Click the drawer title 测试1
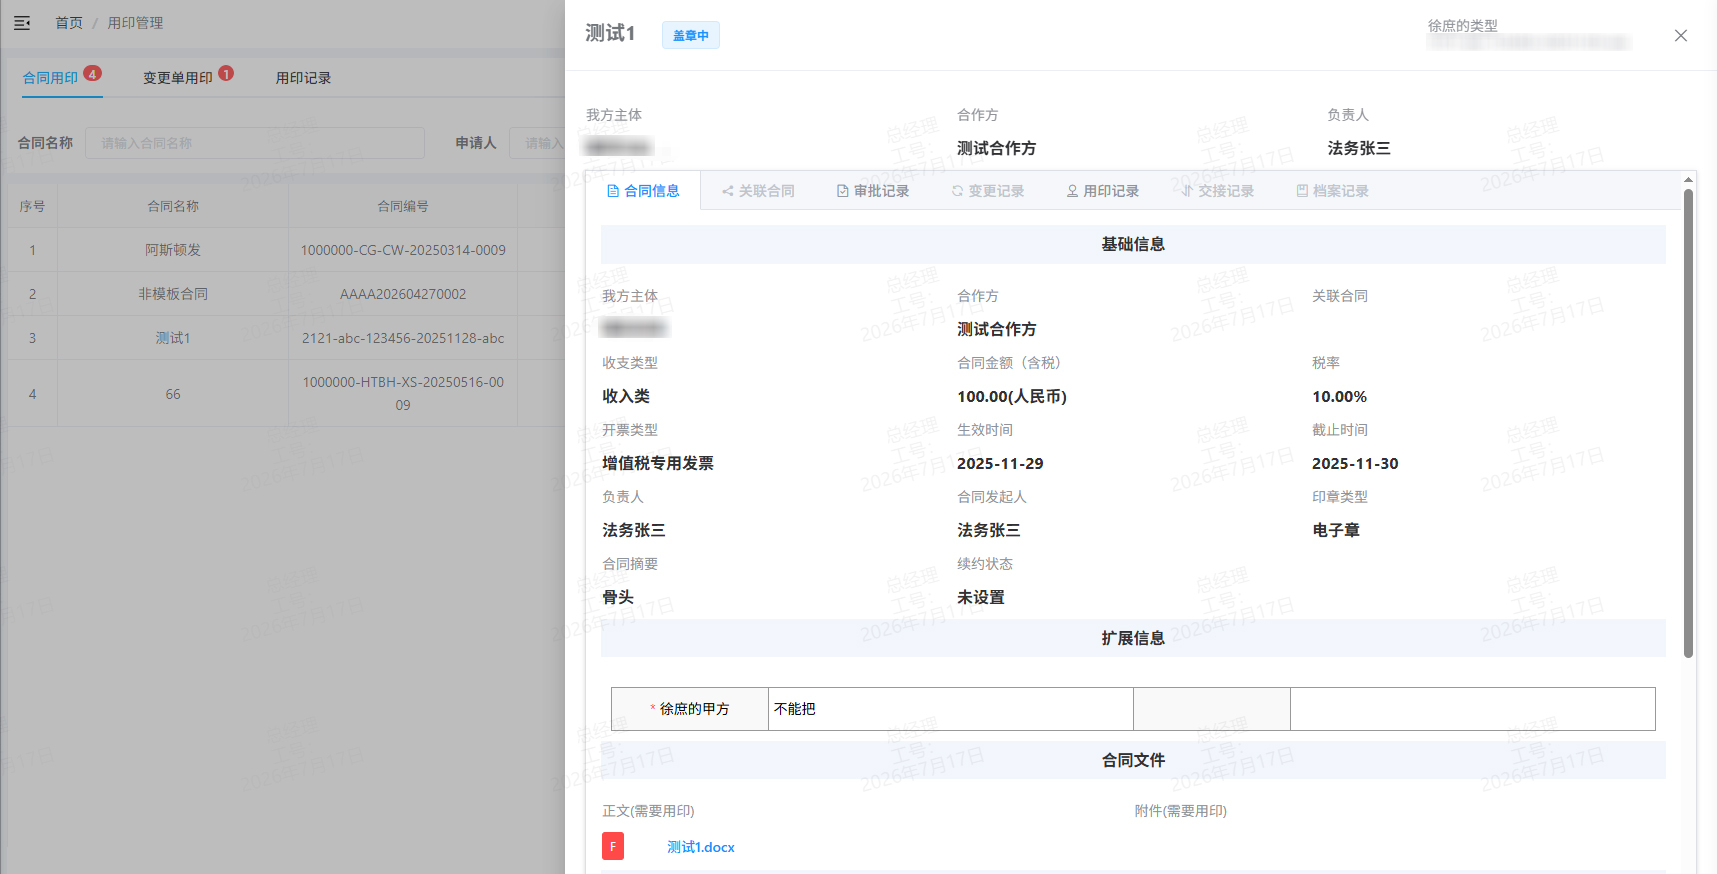 point(610,33)
